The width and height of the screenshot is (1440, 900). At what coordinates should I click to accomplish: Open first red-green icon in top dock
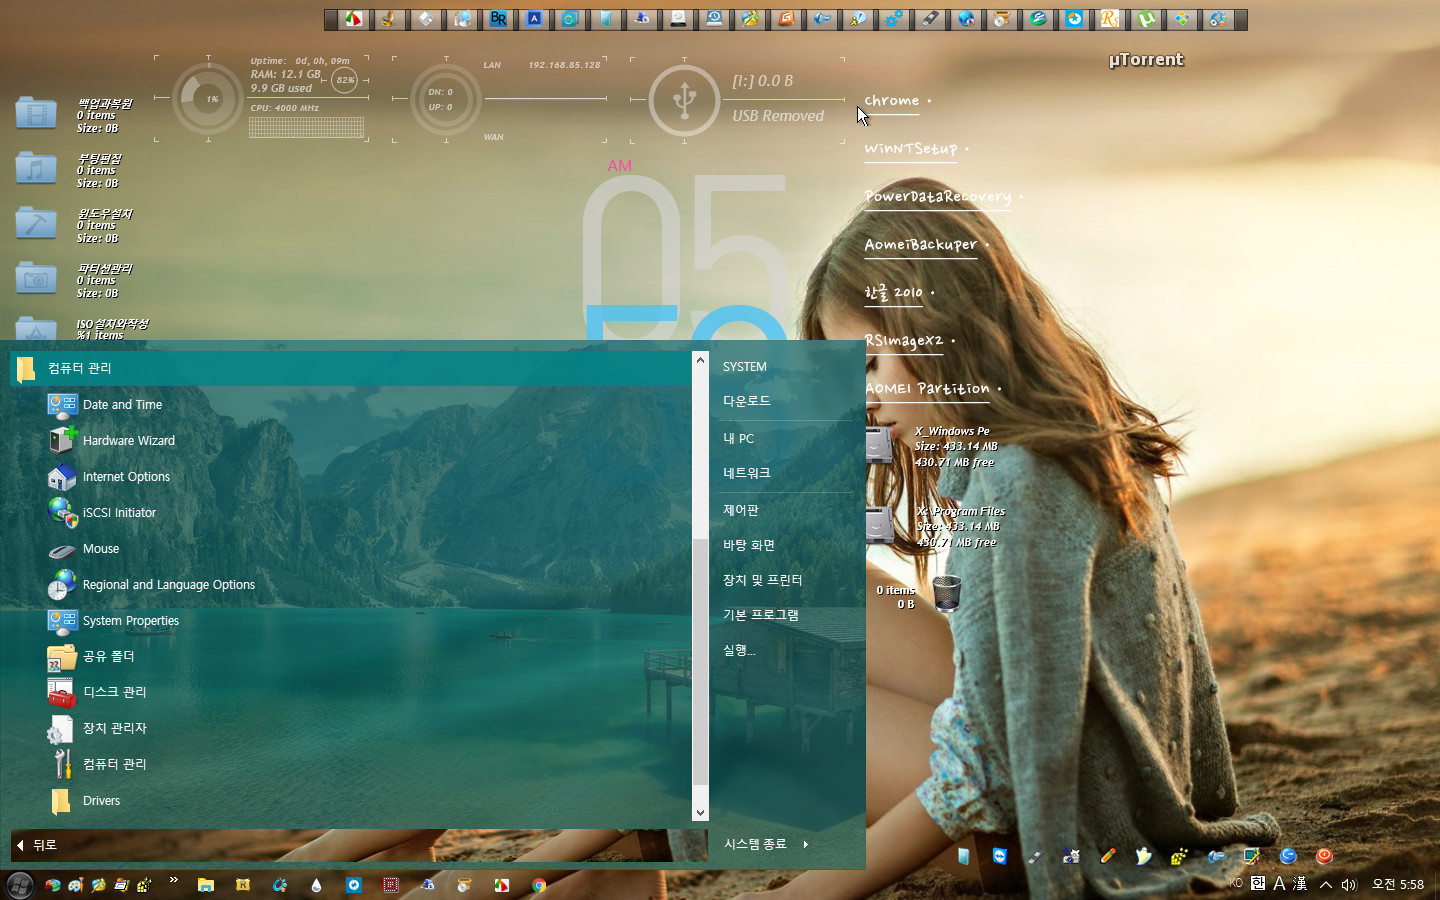coord(354,19)
